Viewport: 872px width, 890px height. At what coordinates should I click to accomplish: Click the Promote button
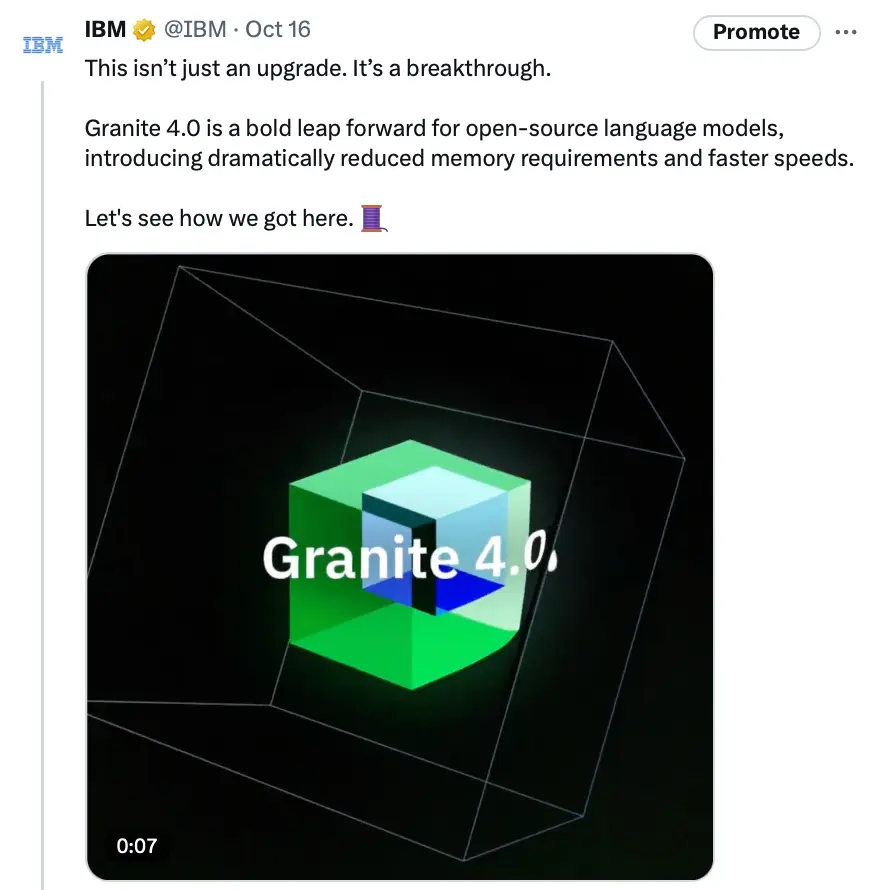click(x=756, y=32)
